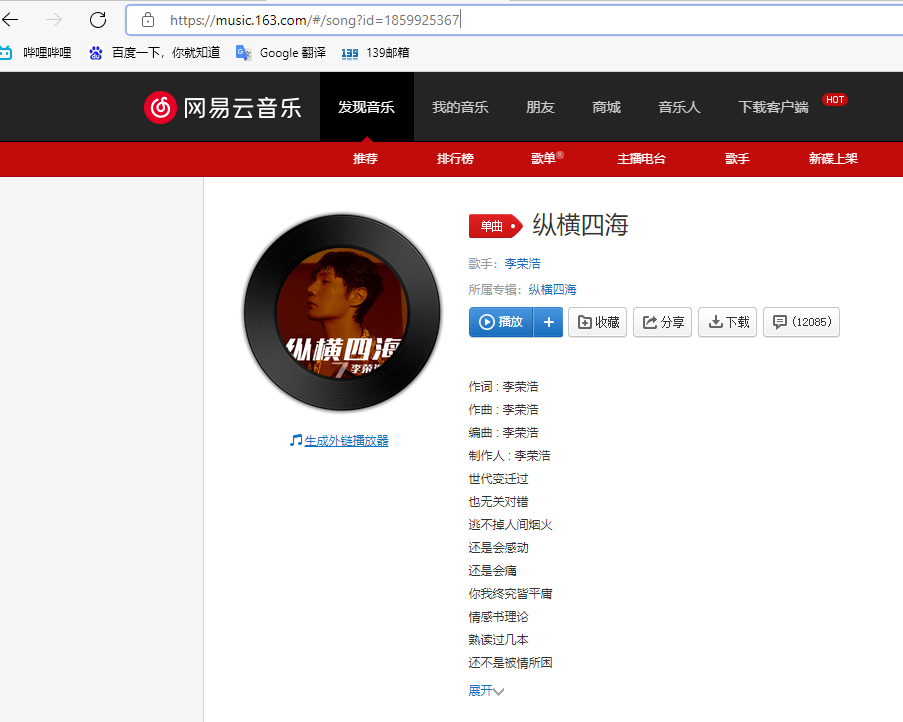Expand lyrics with 展开 link
This screenshot has height=722, width=903.
[x=486, y=690]
